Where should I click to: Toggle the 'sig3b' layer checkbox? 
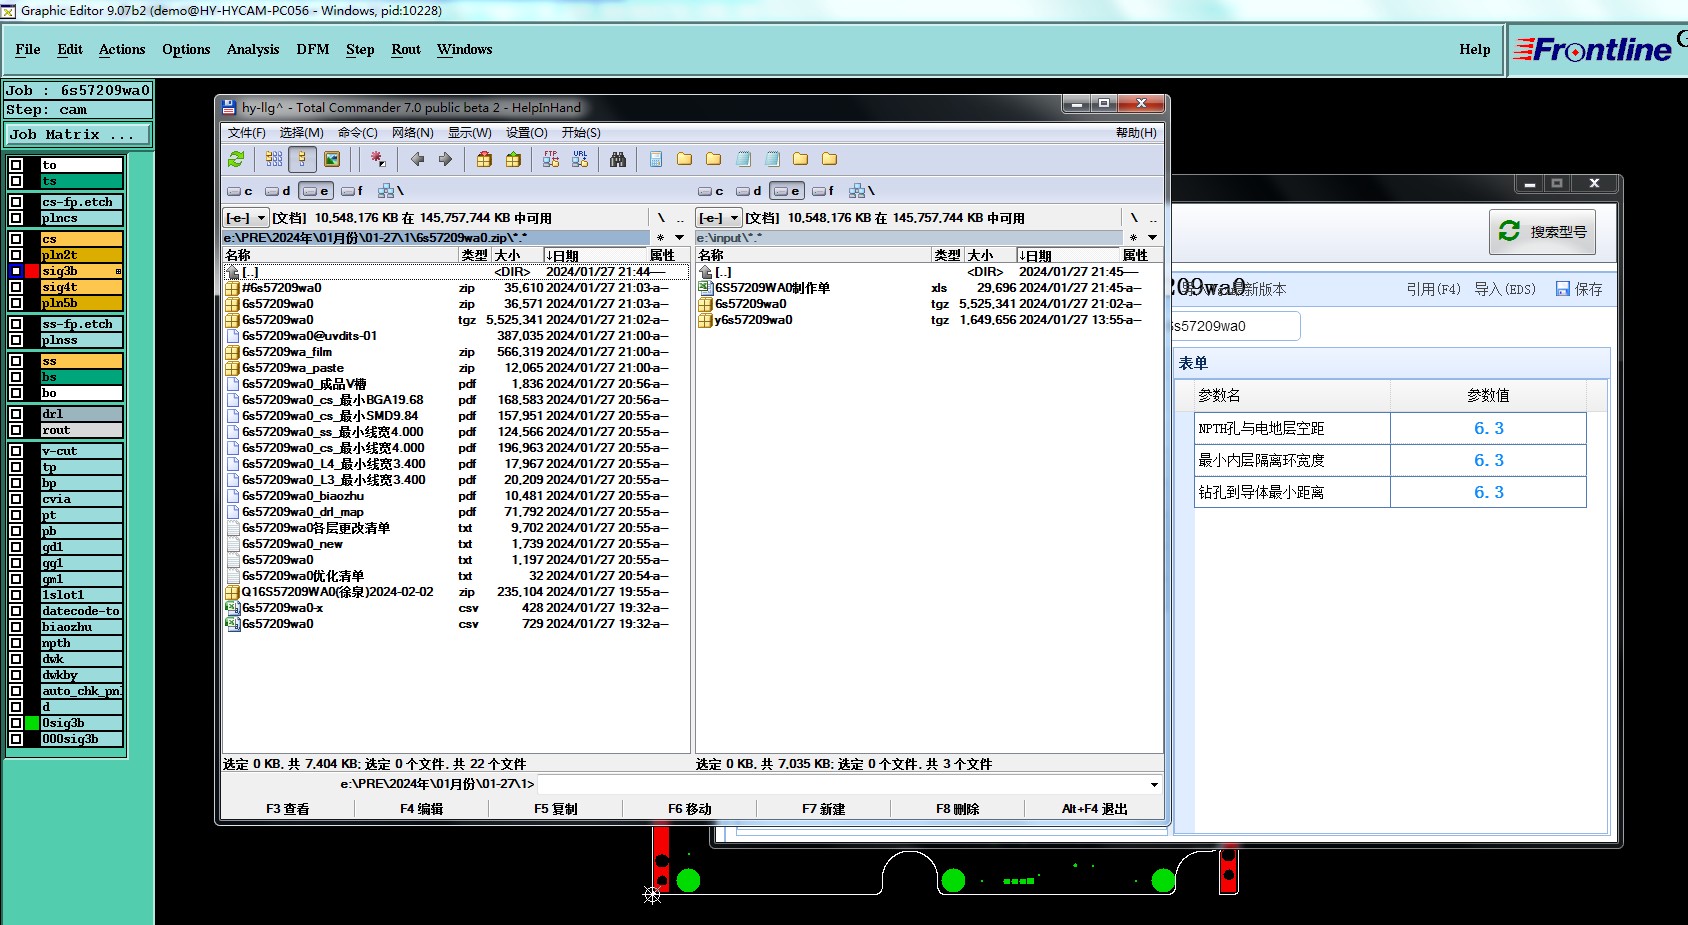[16, 271]
